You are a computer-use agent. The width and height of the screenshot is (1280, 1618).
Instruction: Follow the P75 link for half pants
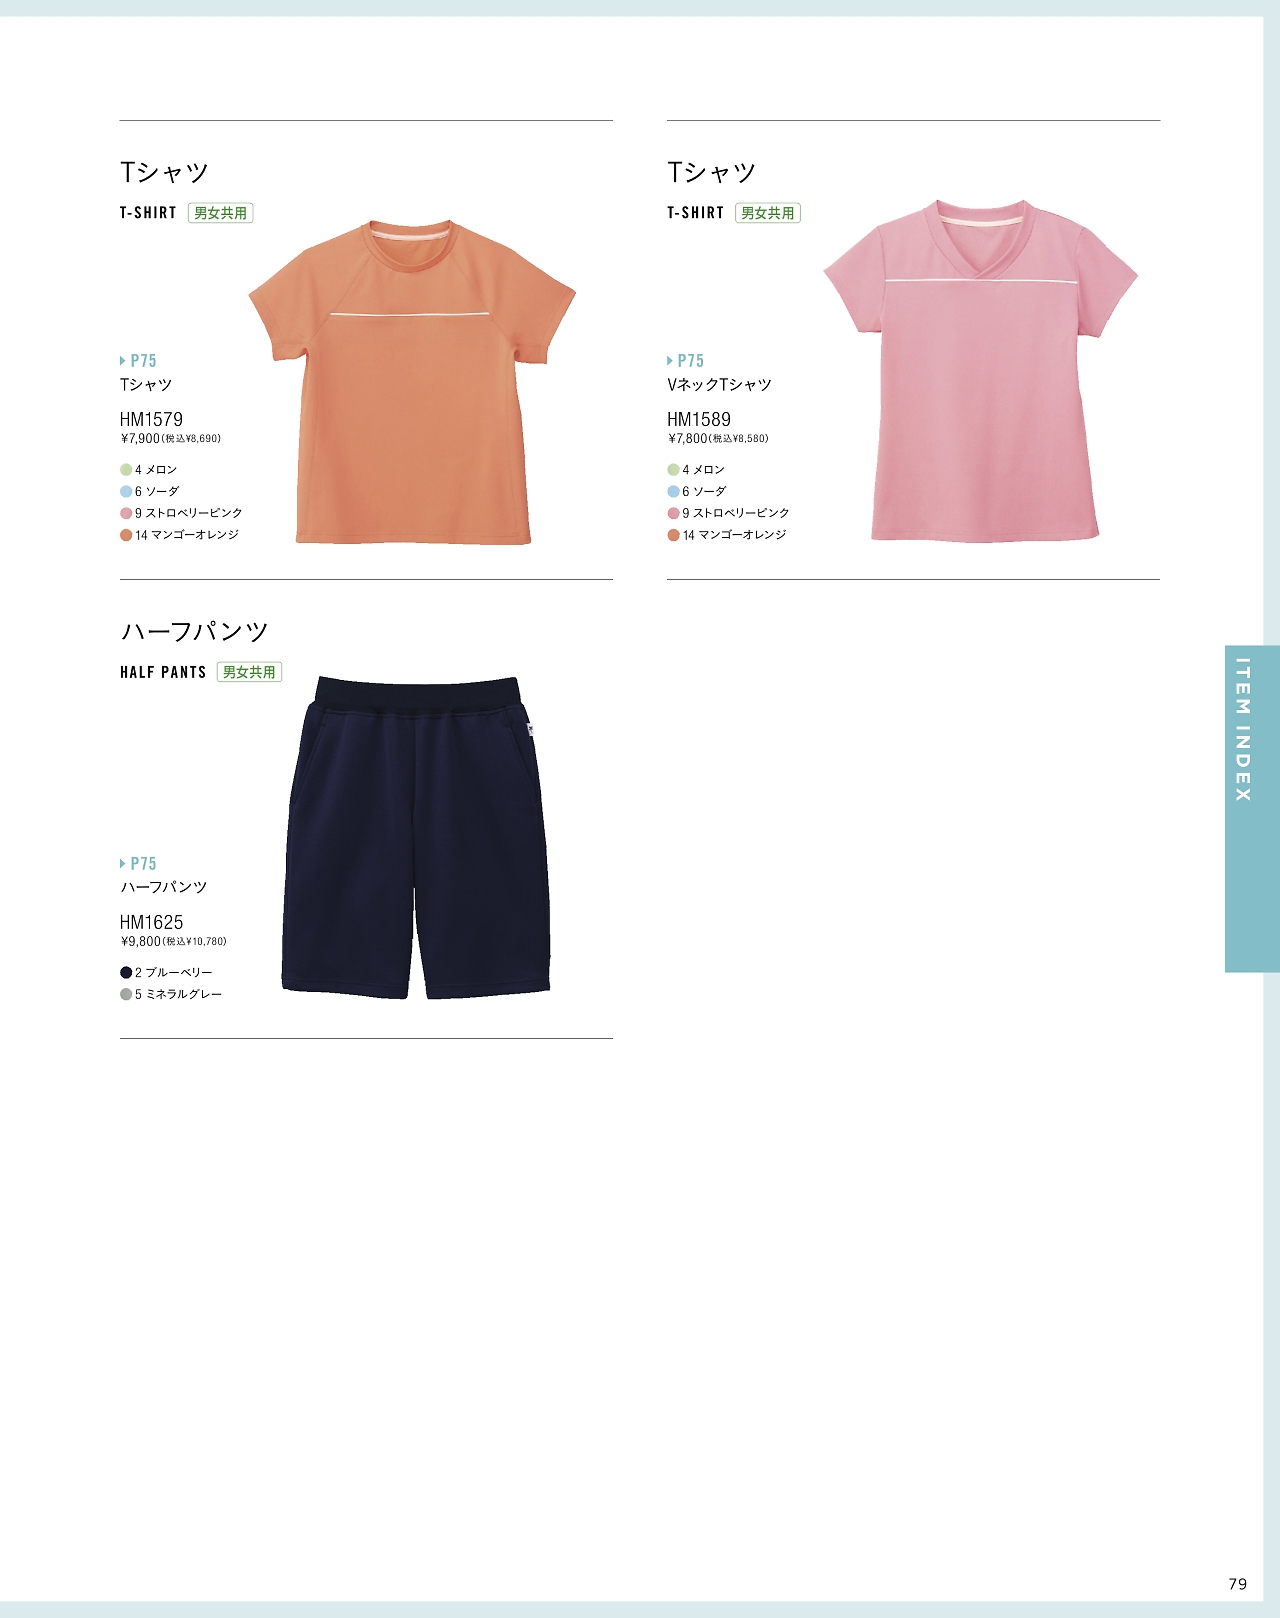138,864
